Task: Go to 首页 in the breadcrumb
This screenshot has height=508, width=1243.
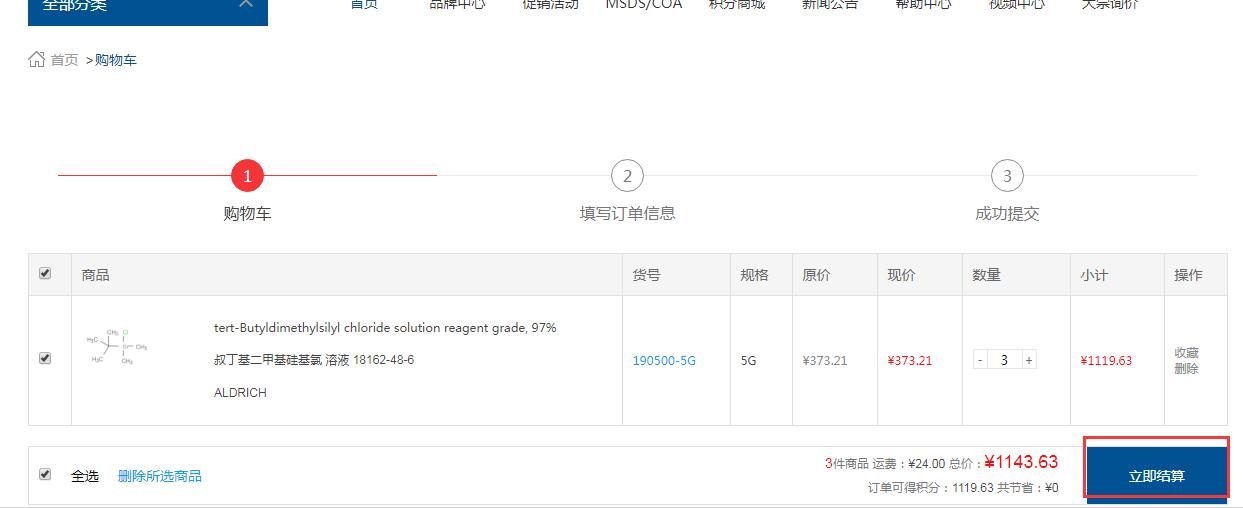Action: click(64, 60)
